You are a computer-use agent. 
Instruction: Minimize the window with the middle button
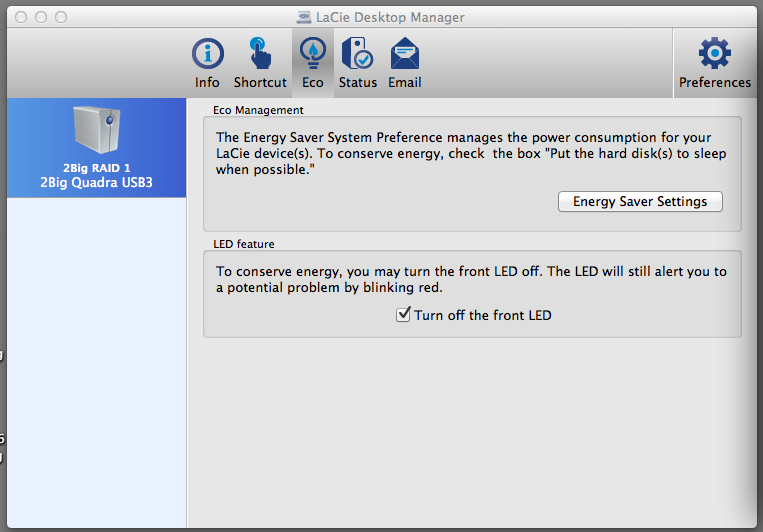click(41, 18)
